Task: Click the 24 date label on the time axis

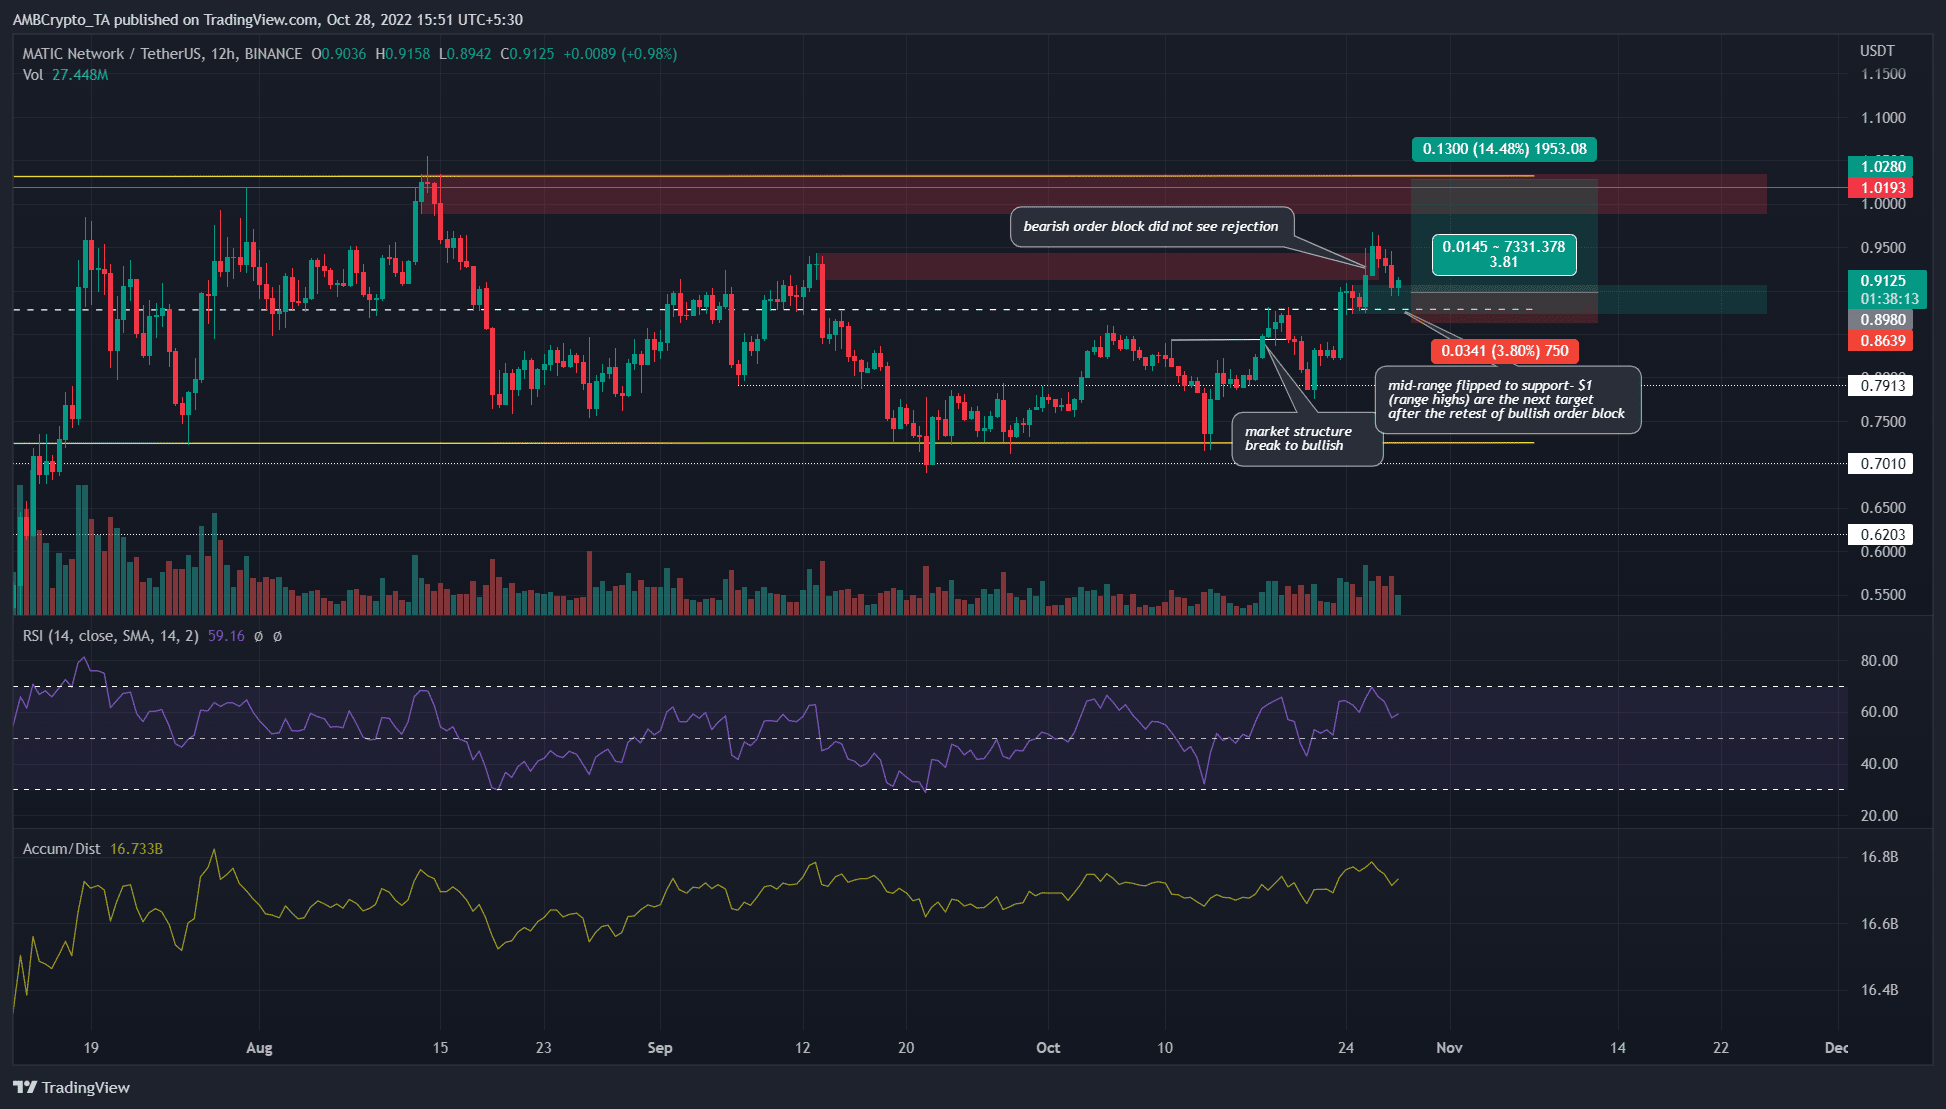Action: click(x=1346, y=1048)
